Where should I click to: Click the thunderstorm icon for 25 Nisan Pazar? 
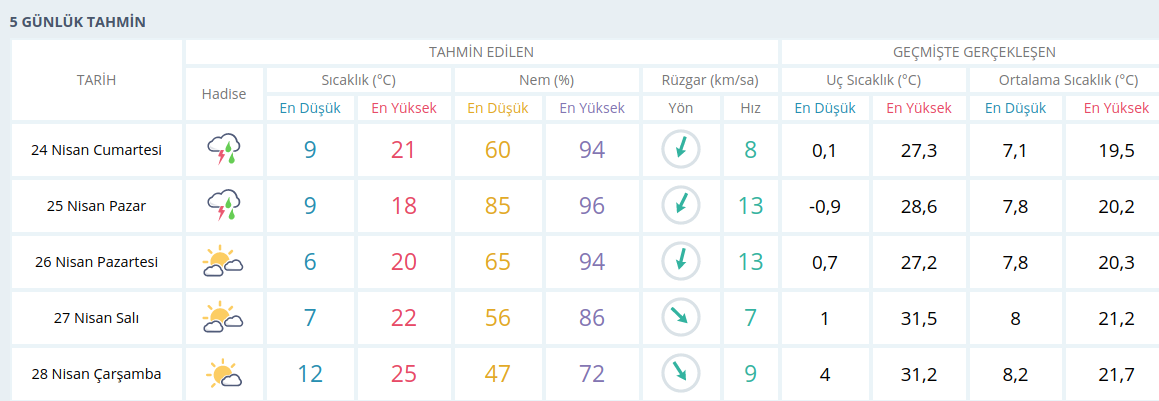coord(224,207)
